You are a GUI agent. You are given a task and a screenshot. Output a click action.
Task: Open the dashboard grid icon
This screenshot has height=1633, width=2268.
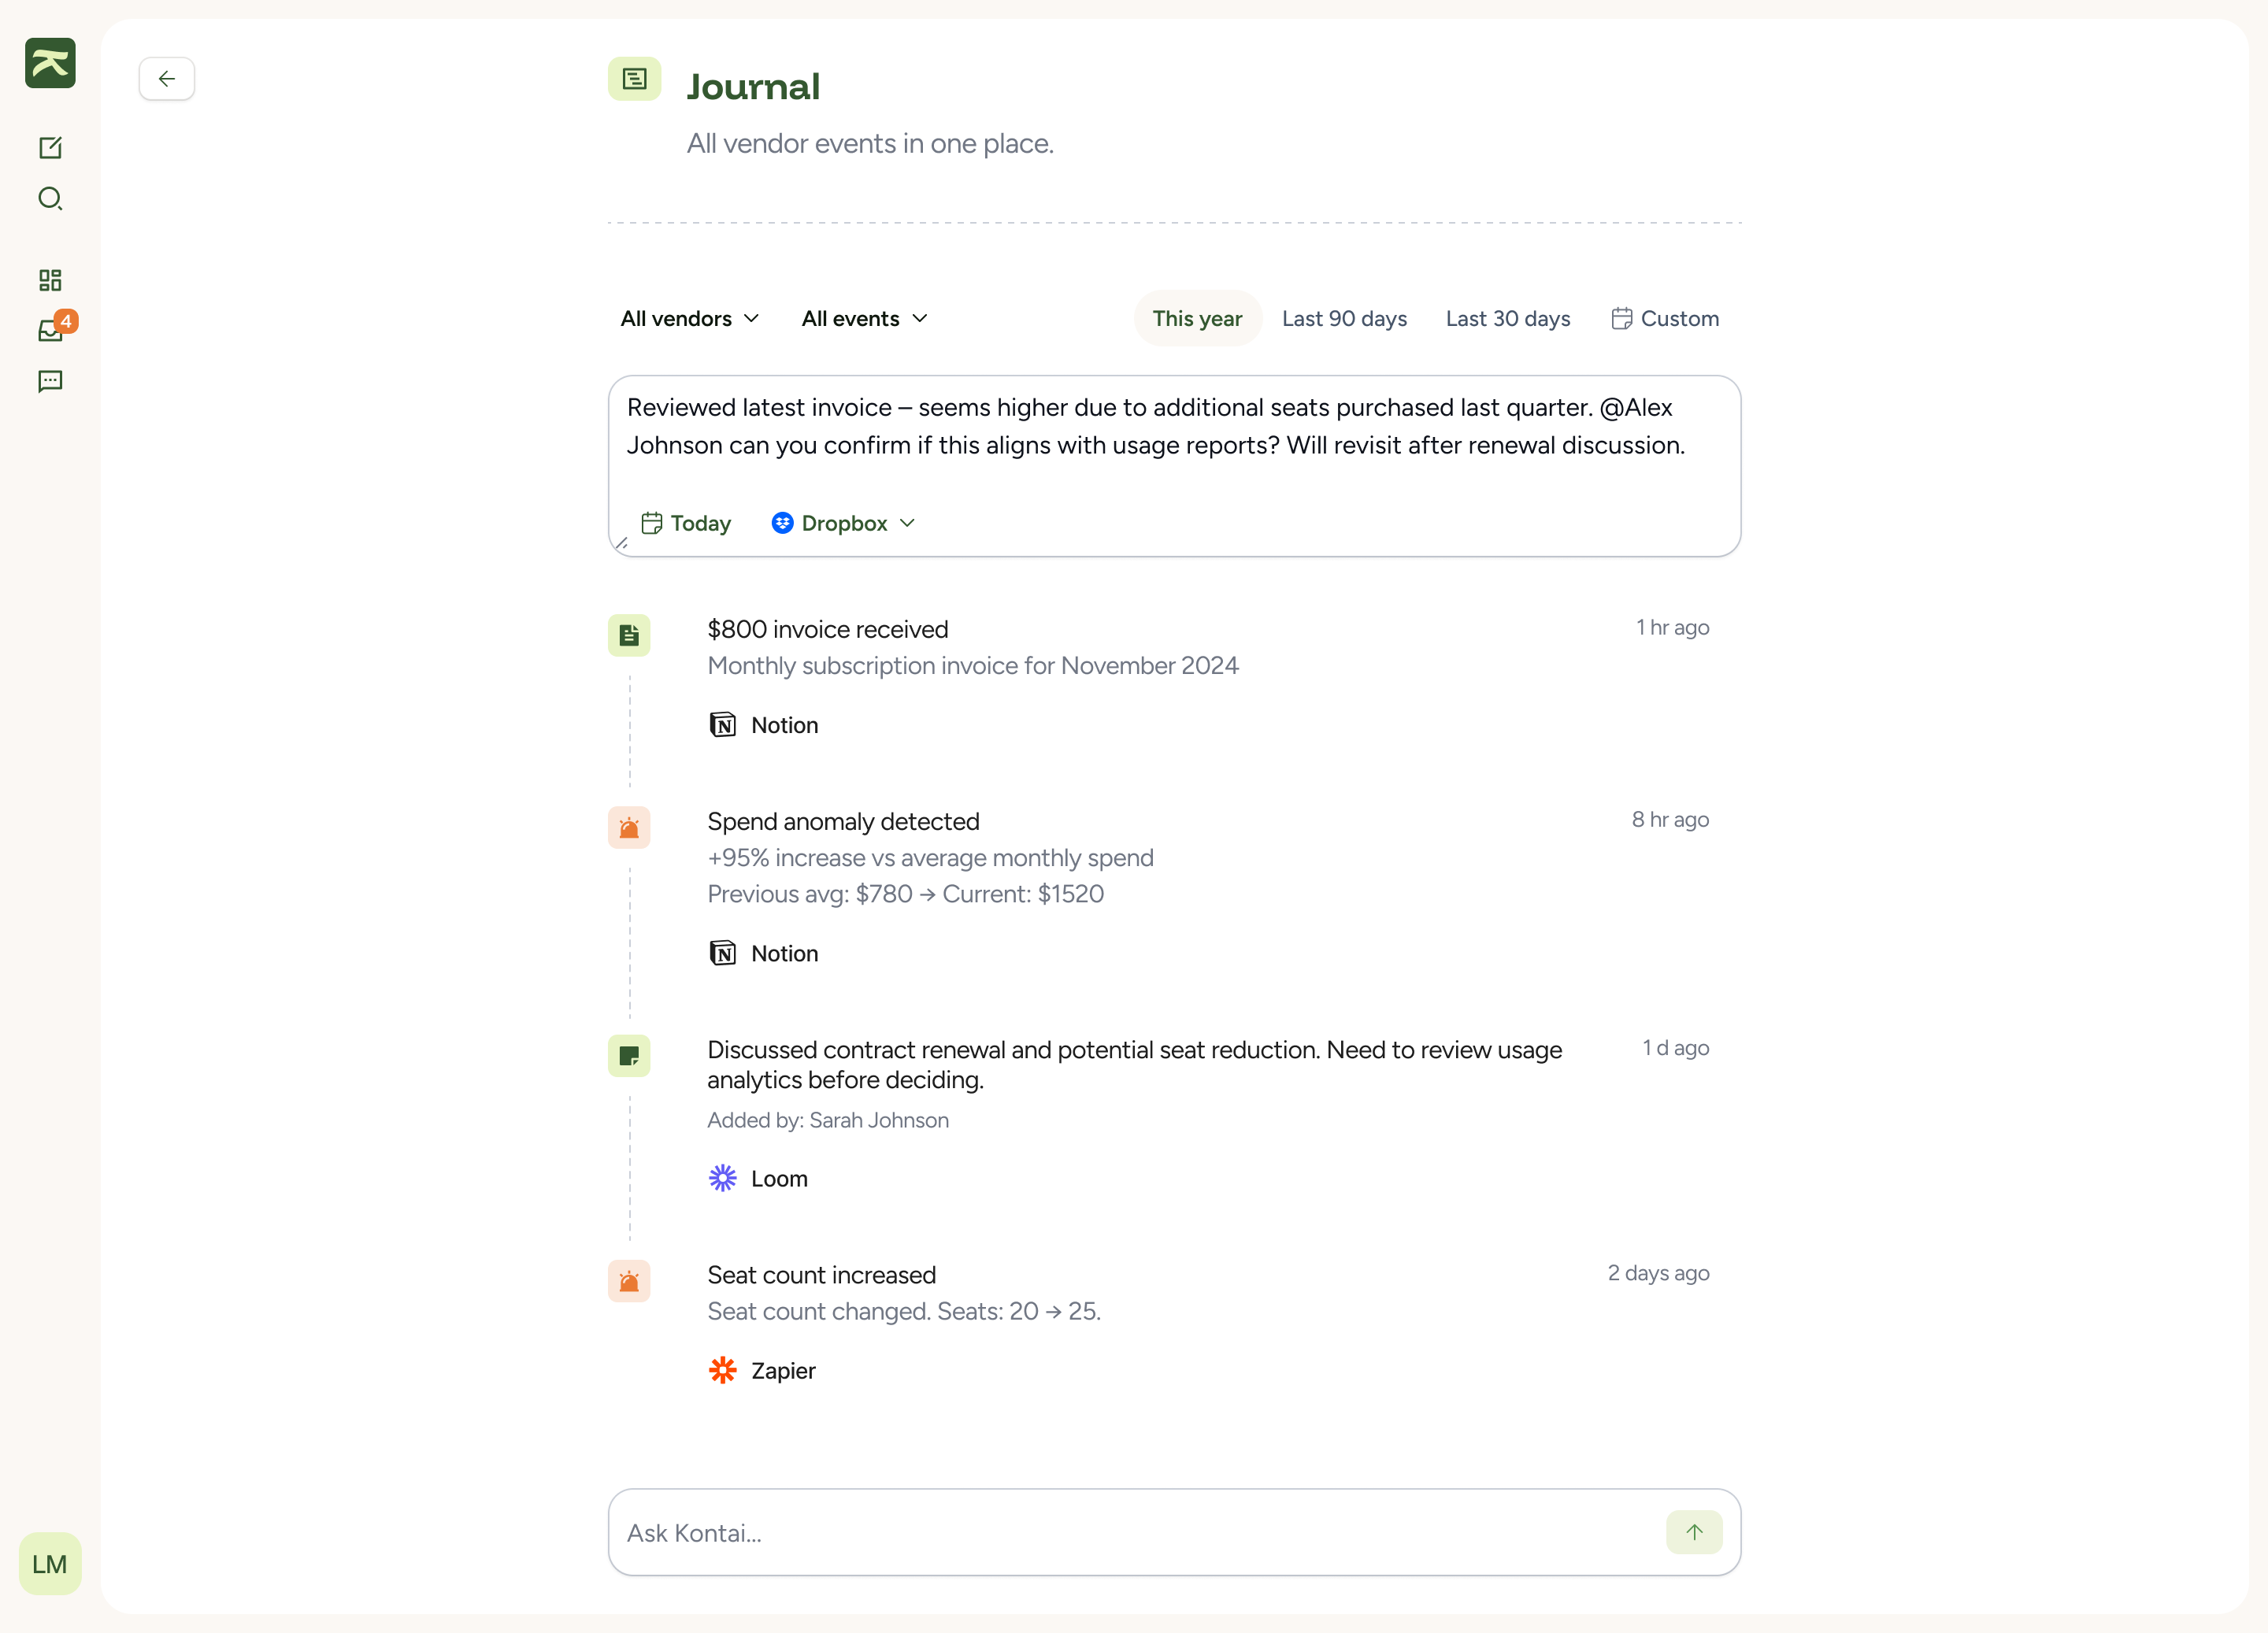click(x=50, y=280)
